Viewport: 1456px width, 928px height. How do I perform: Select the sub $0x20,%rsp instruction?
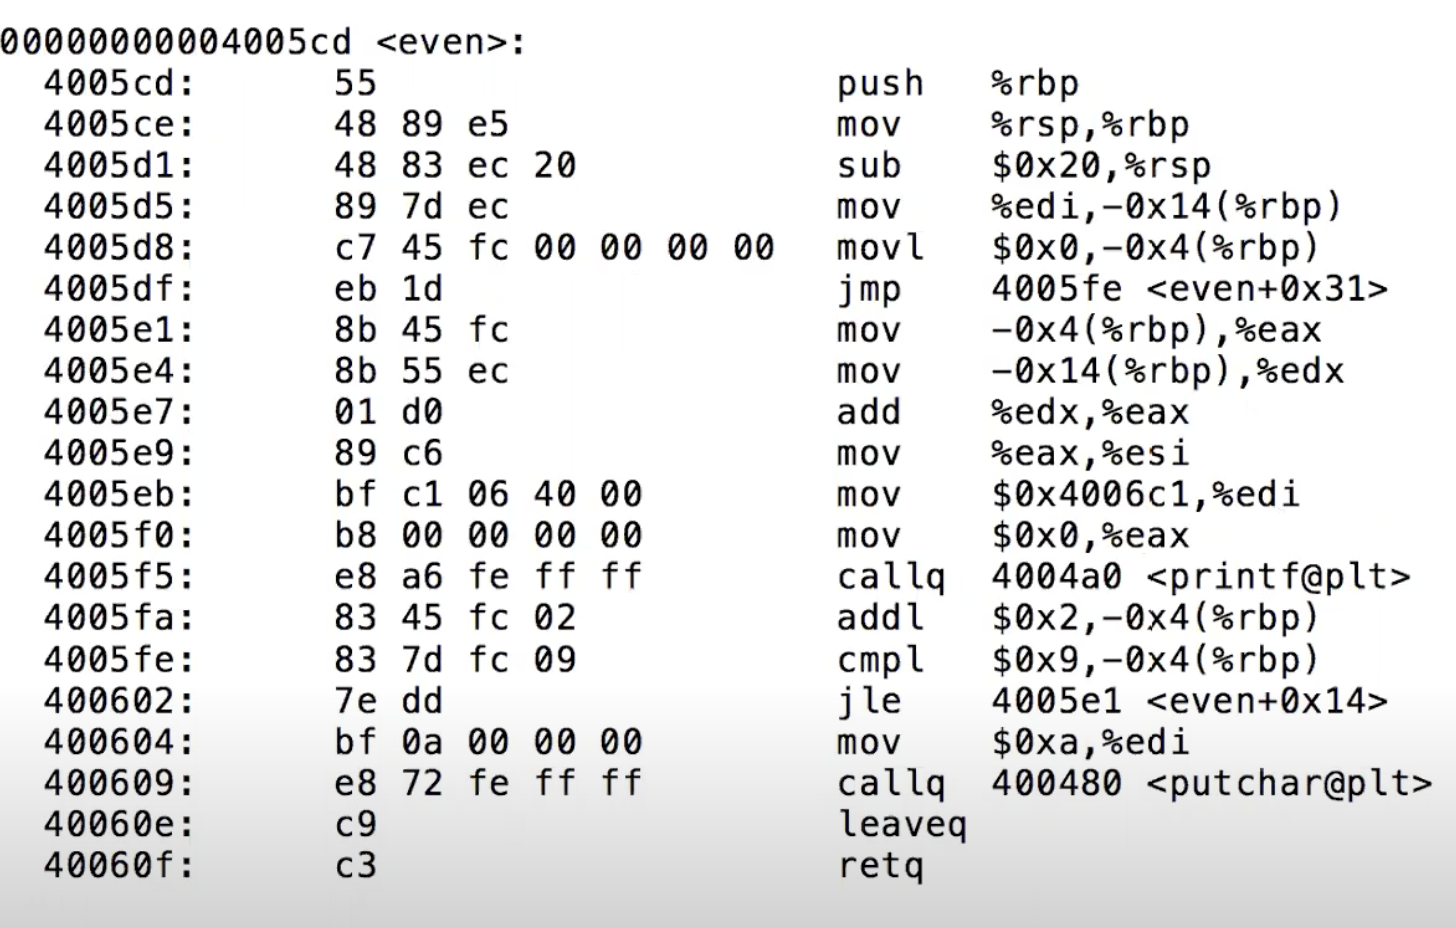click(1024, 166)
